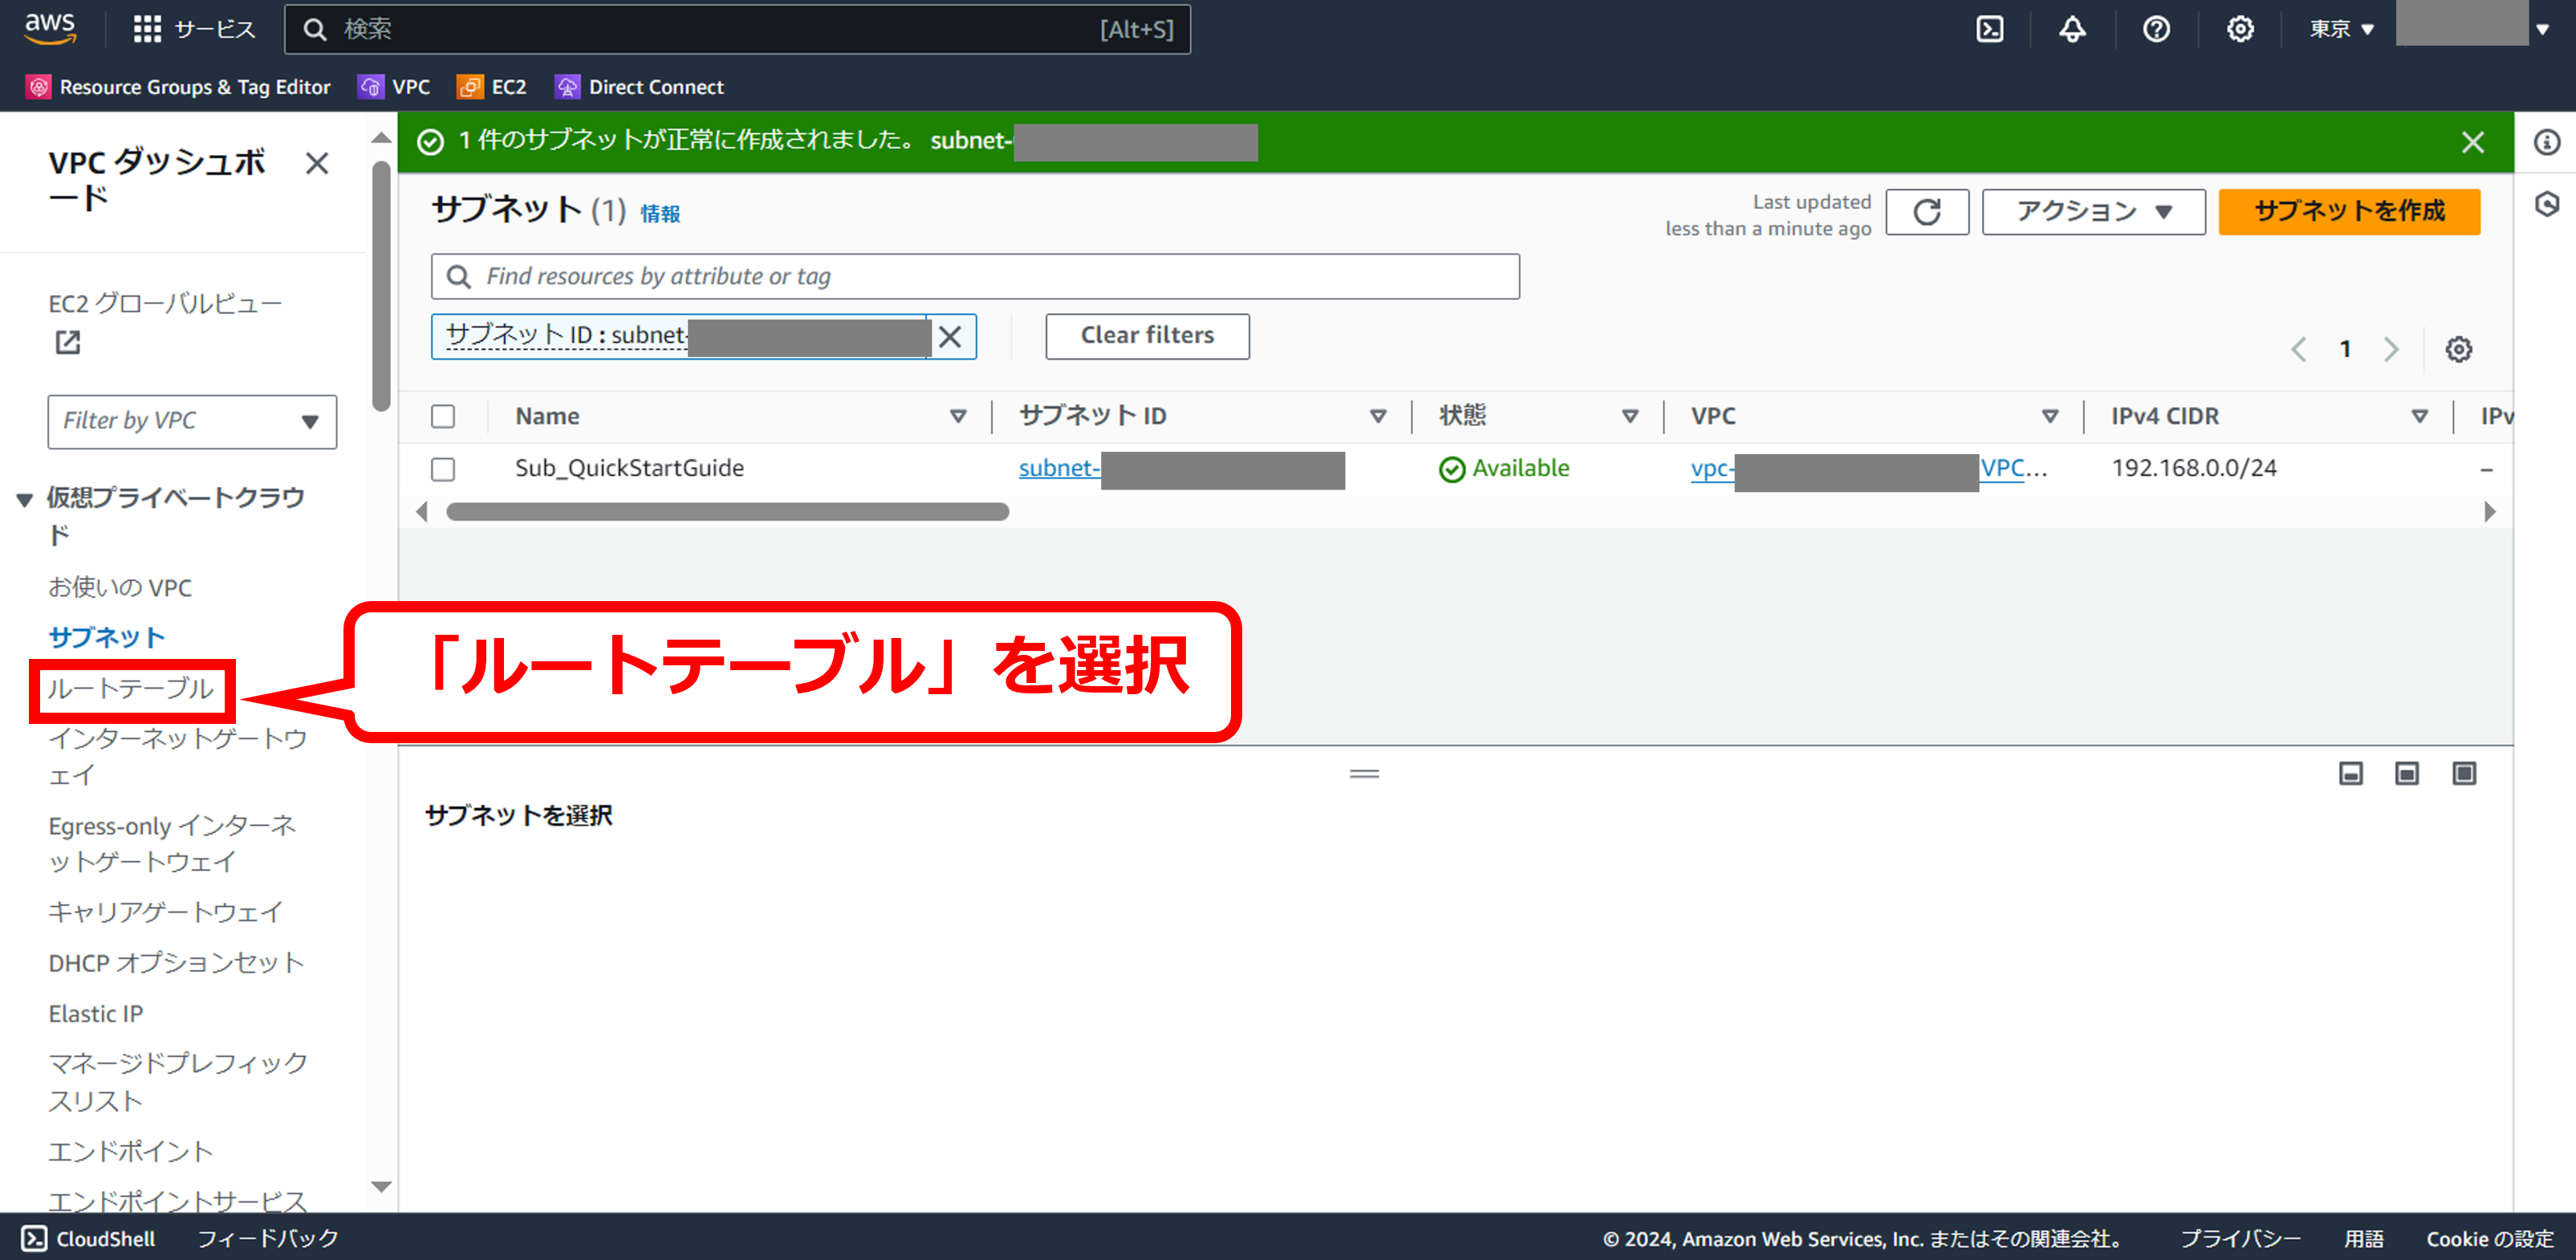This screenshot has height=1260, width=2576.
Task: Toggle the select-all header checkbox
Action: pyautogui.click(x=443, y=416)
